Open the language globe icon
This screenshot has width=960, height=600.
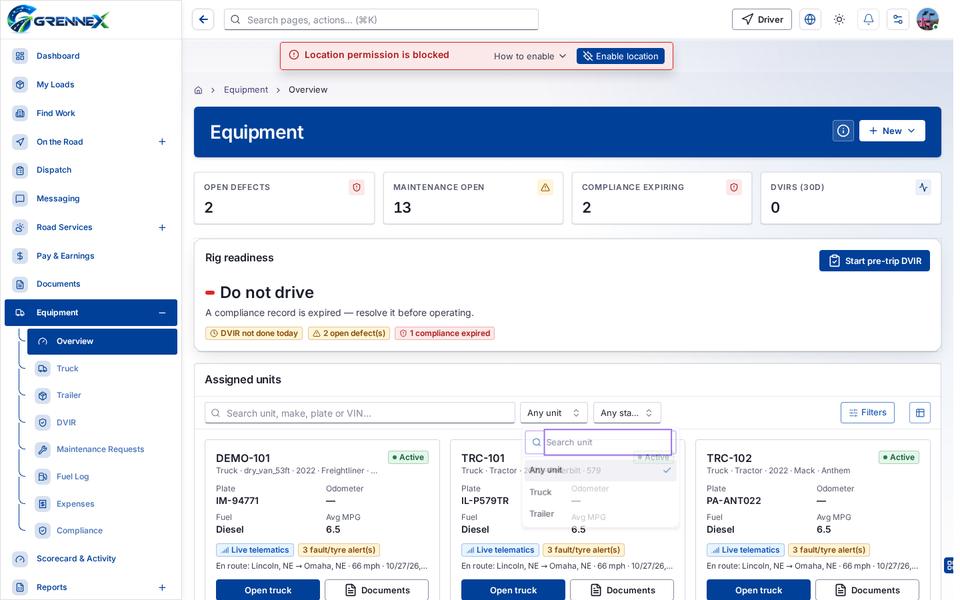809,20
